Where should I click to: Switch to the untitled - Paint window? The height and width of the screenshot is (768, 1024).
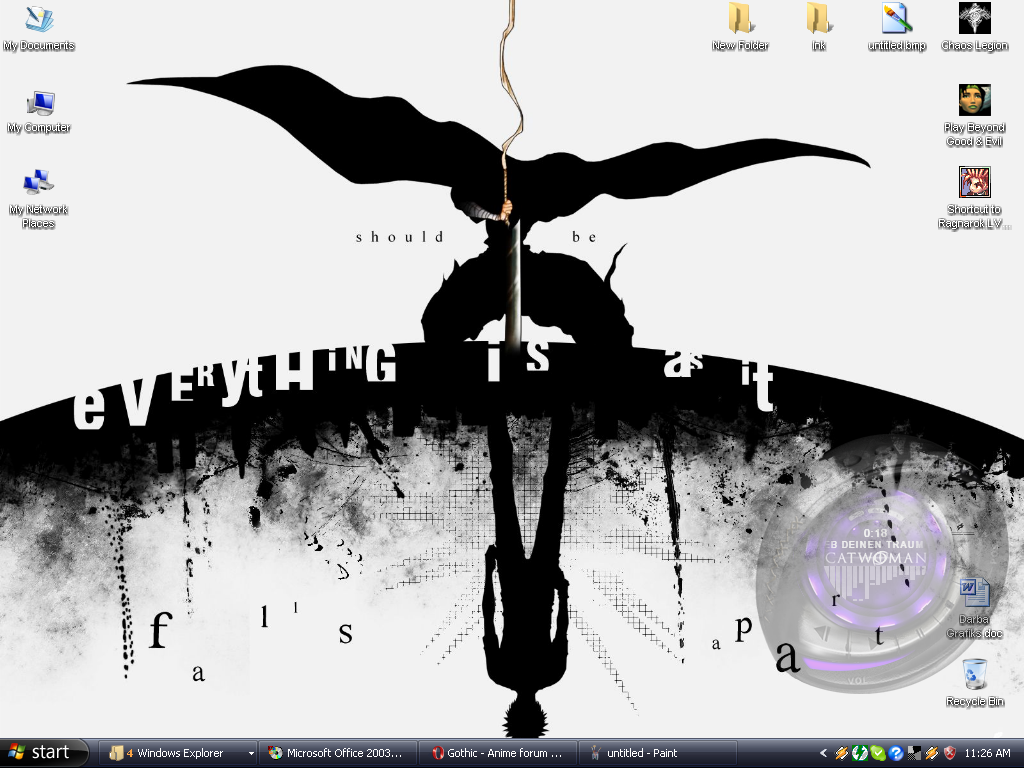658,753
